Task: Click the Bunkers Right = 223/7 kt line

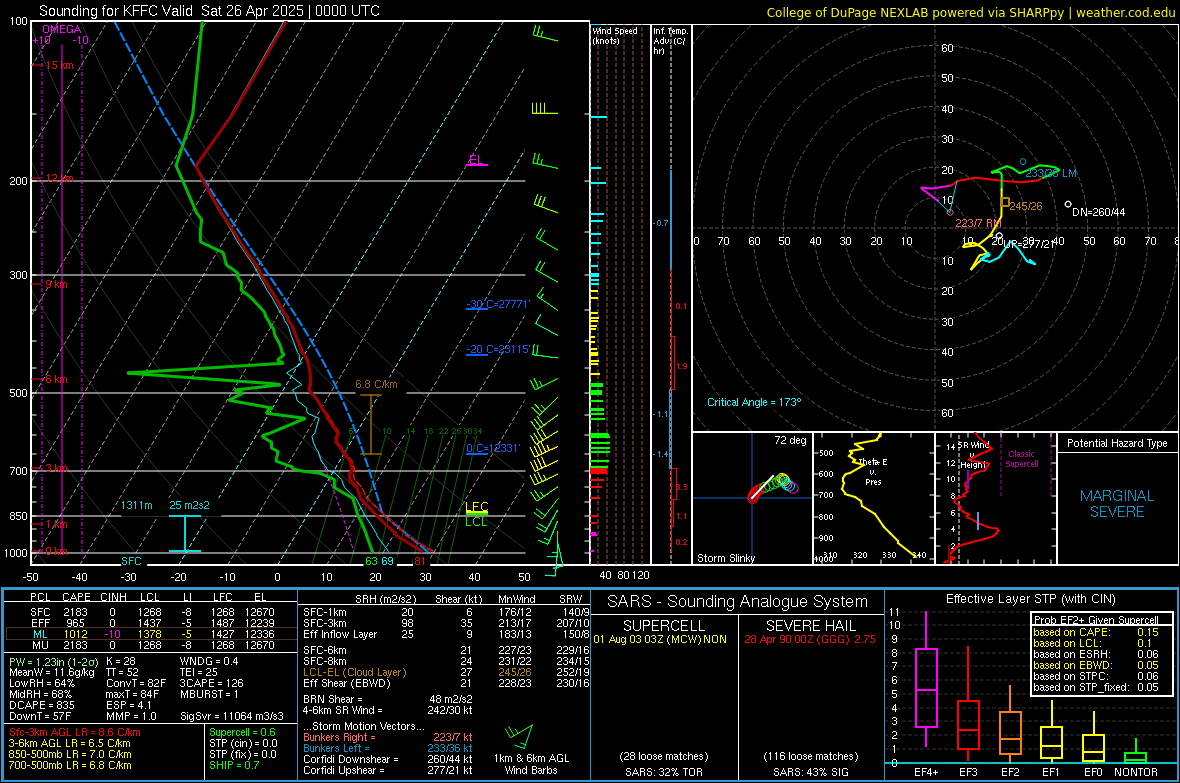Action: 388,737
